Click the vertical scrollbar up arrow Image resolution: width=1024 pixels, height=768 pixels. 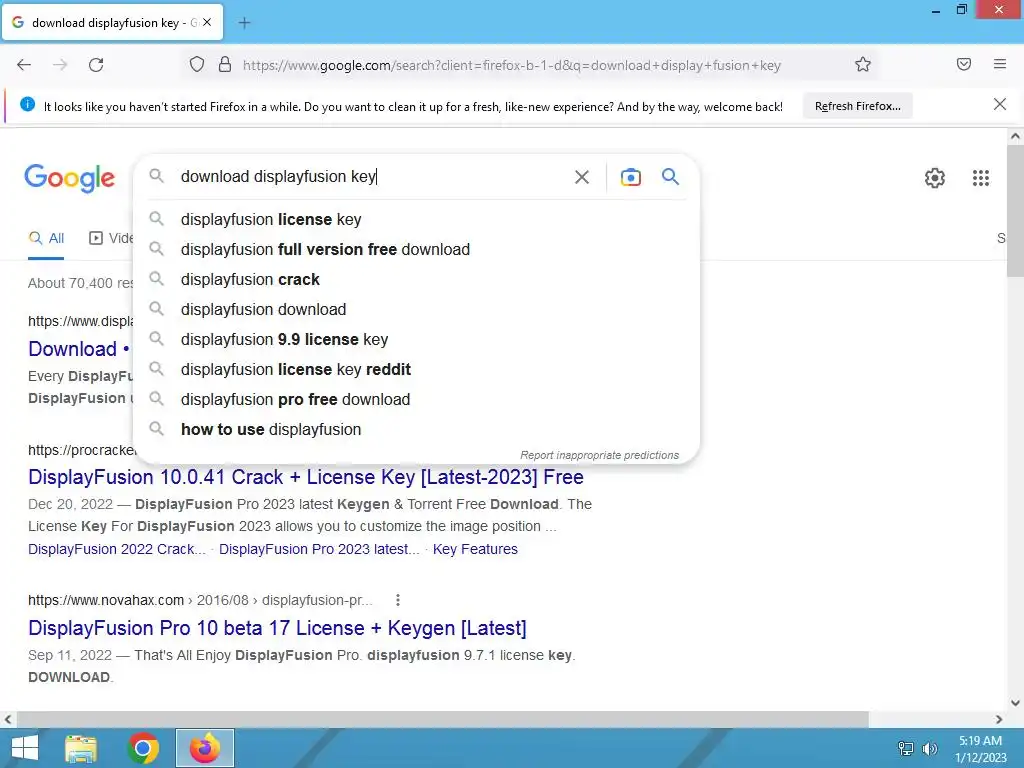[x=1015, y=136]
